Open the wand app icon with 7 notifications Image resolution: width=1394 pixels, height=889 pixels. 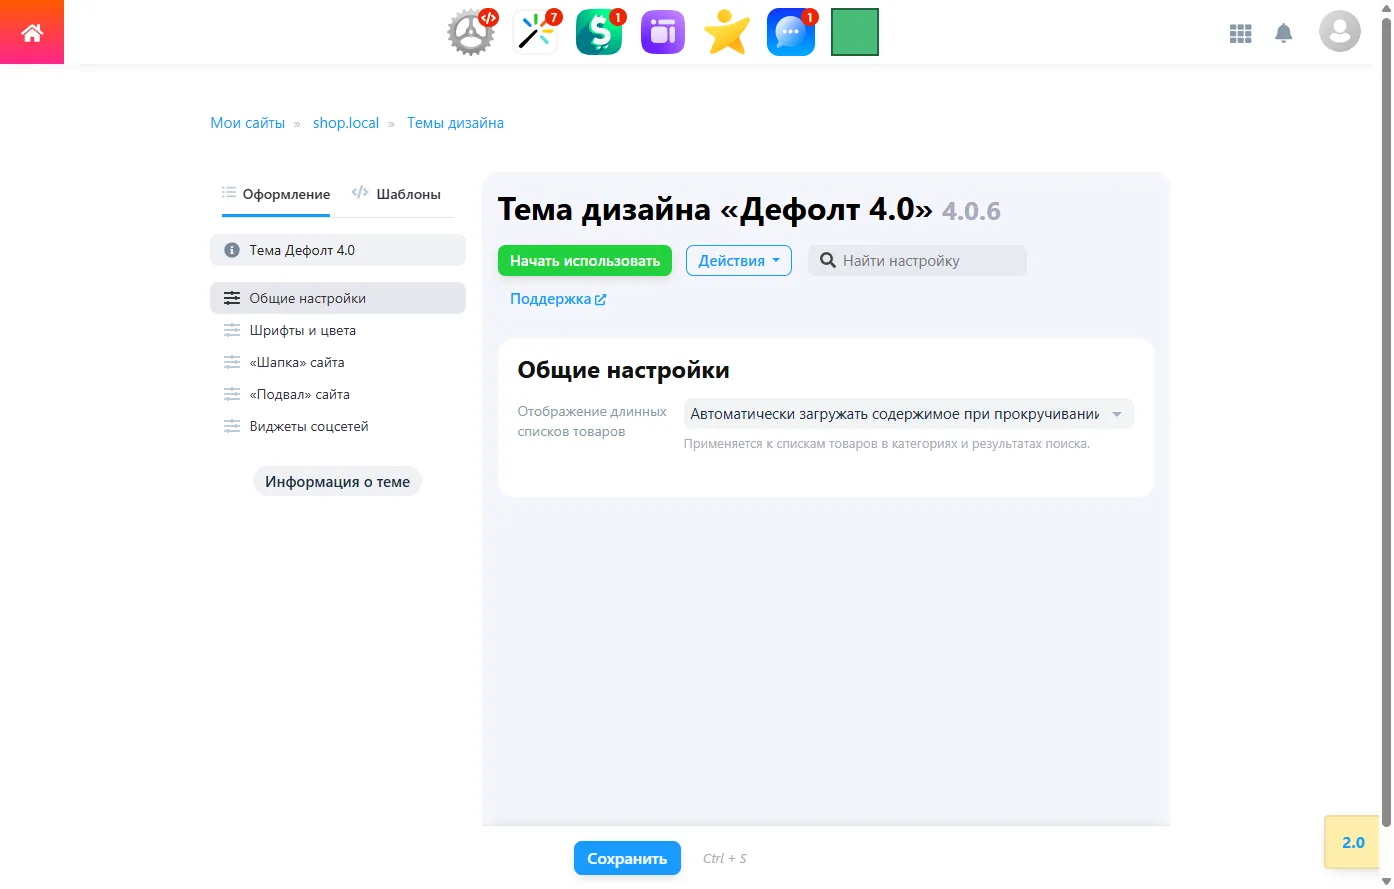point(534,31)
